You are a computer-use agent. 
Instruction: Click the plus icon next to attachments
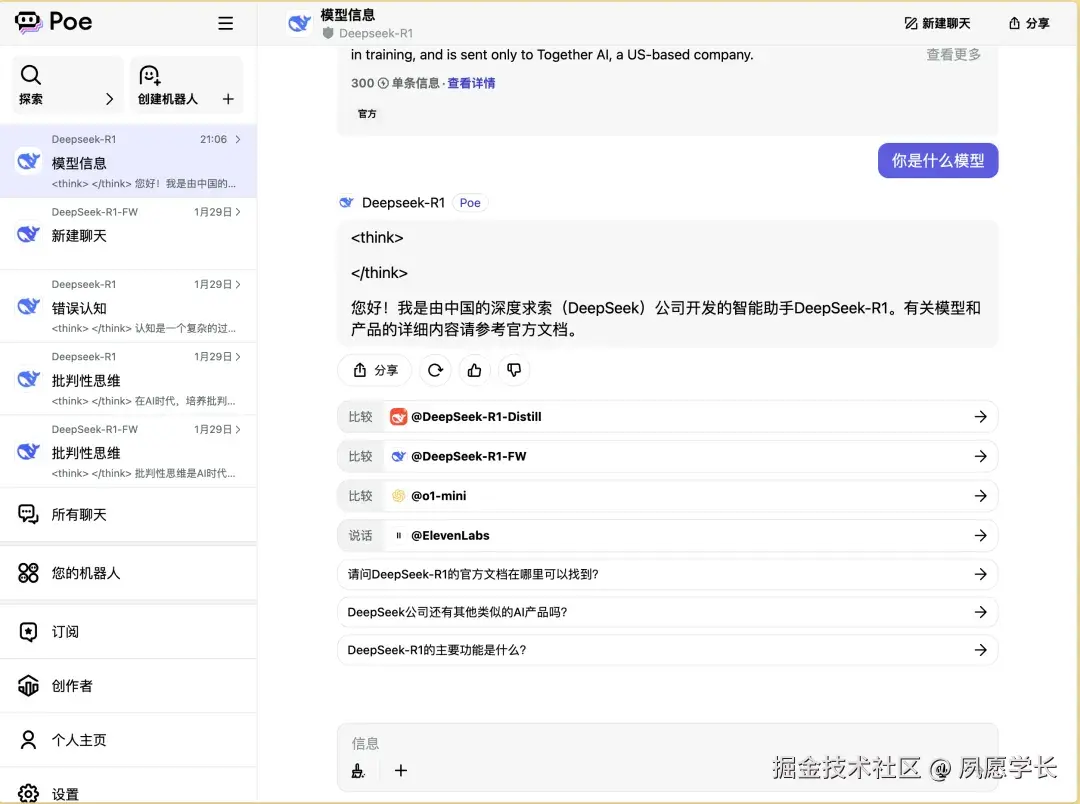[x=400, y=771]
